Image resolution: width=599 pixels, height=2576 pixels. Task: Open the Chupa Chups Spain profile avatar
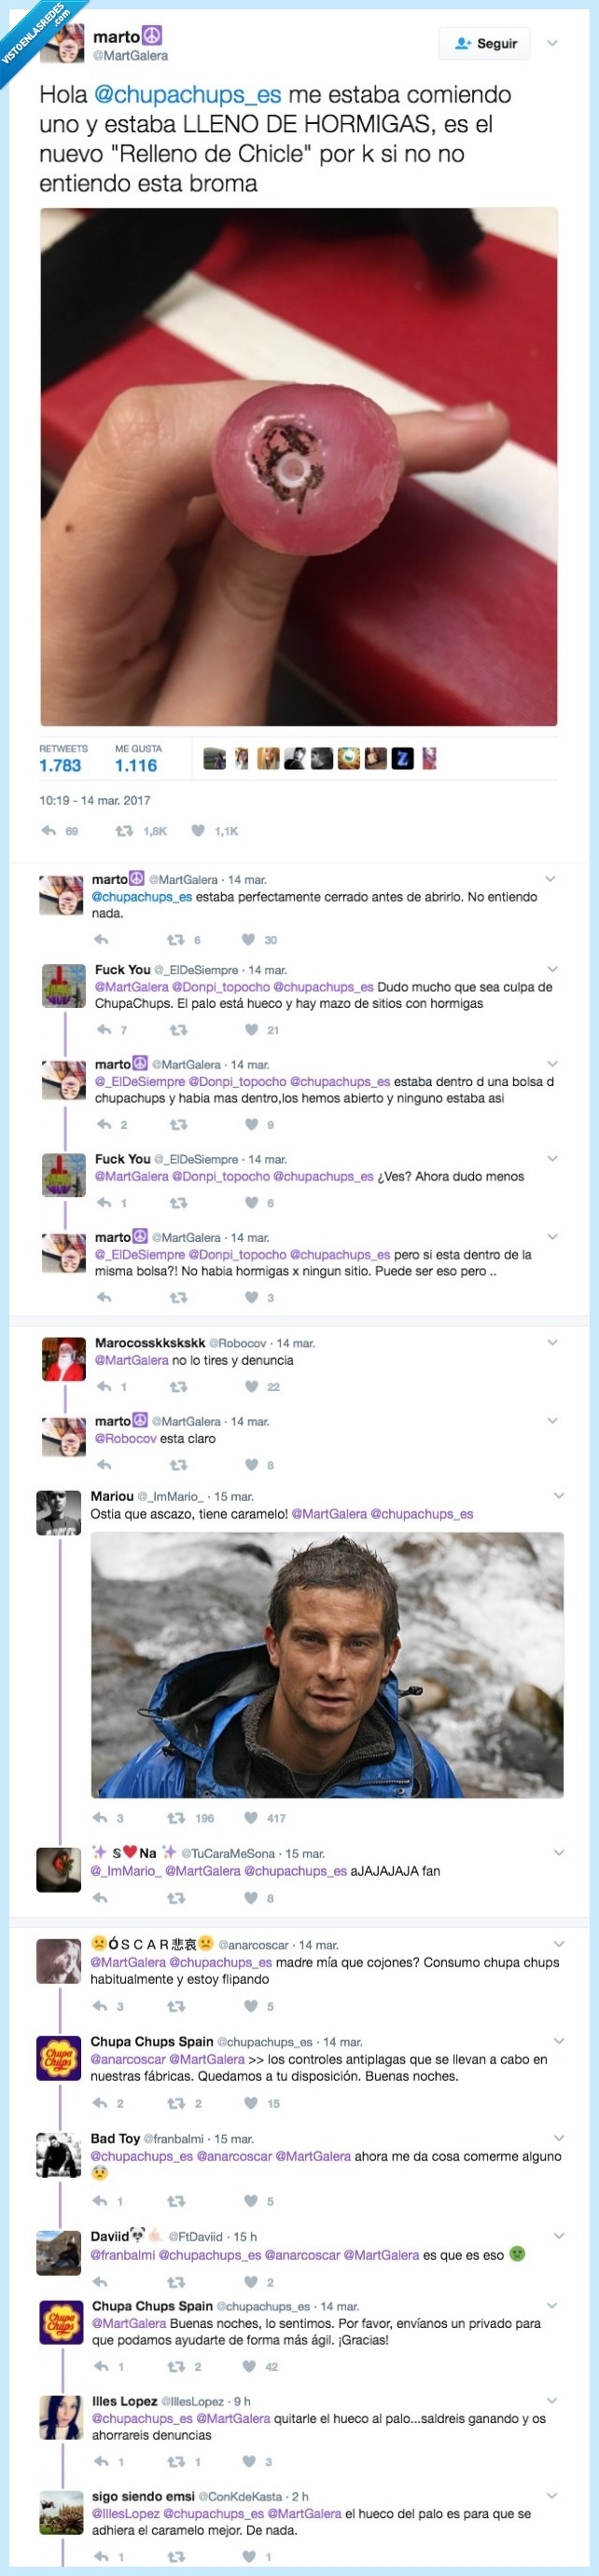pyautogui.click(x=59, y=2058)
